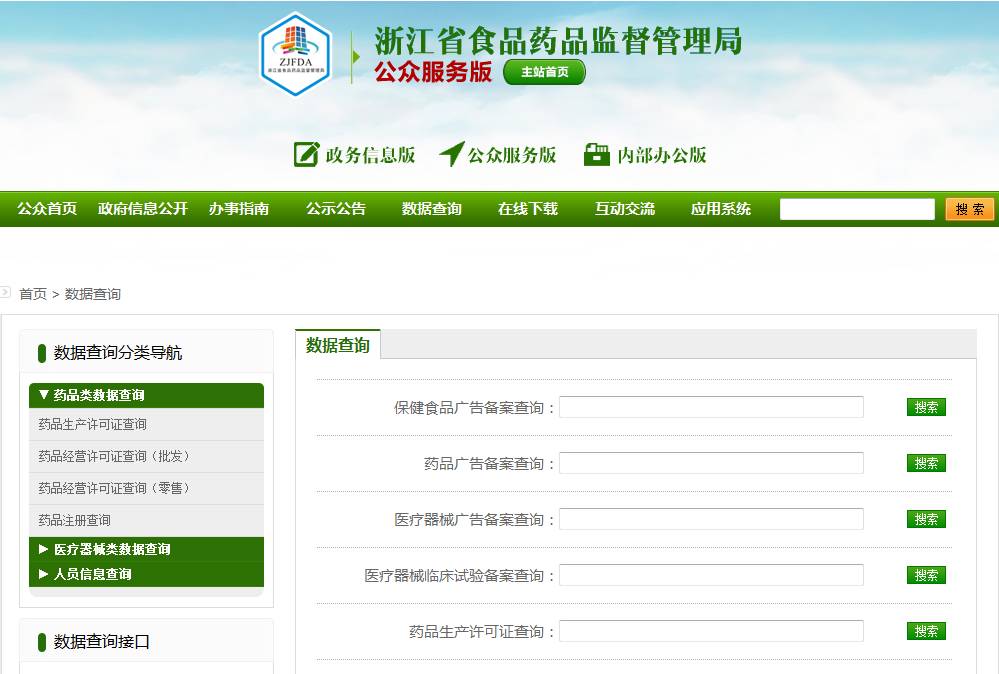Viewport: 999px width, 674px height.
Task: Open 药品经营许可证查询（零售）
Action: click(114, 488)
